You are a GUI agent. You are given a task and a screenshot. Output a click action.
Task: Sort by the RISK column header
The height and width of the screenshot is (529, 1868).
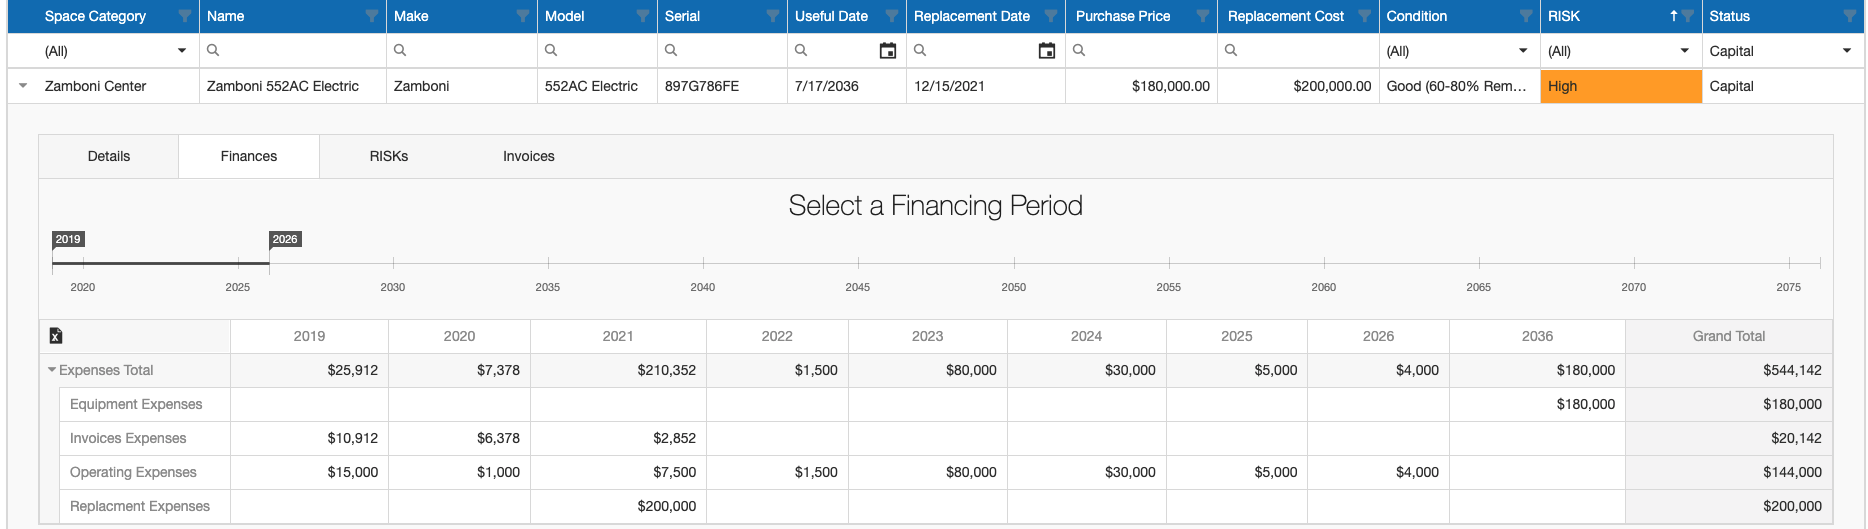click(1600, 16)
